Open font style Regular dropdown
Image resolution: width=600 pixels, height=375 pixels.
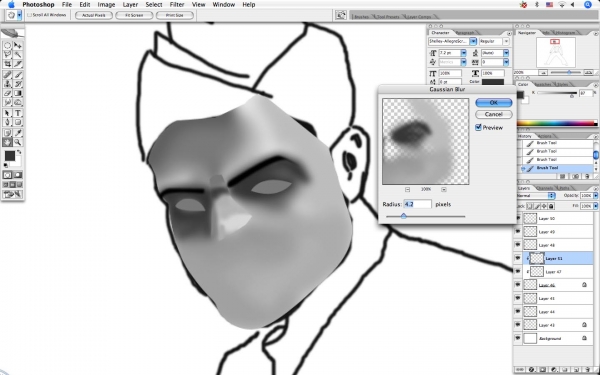pyautogui.click(x=506, y=41)
